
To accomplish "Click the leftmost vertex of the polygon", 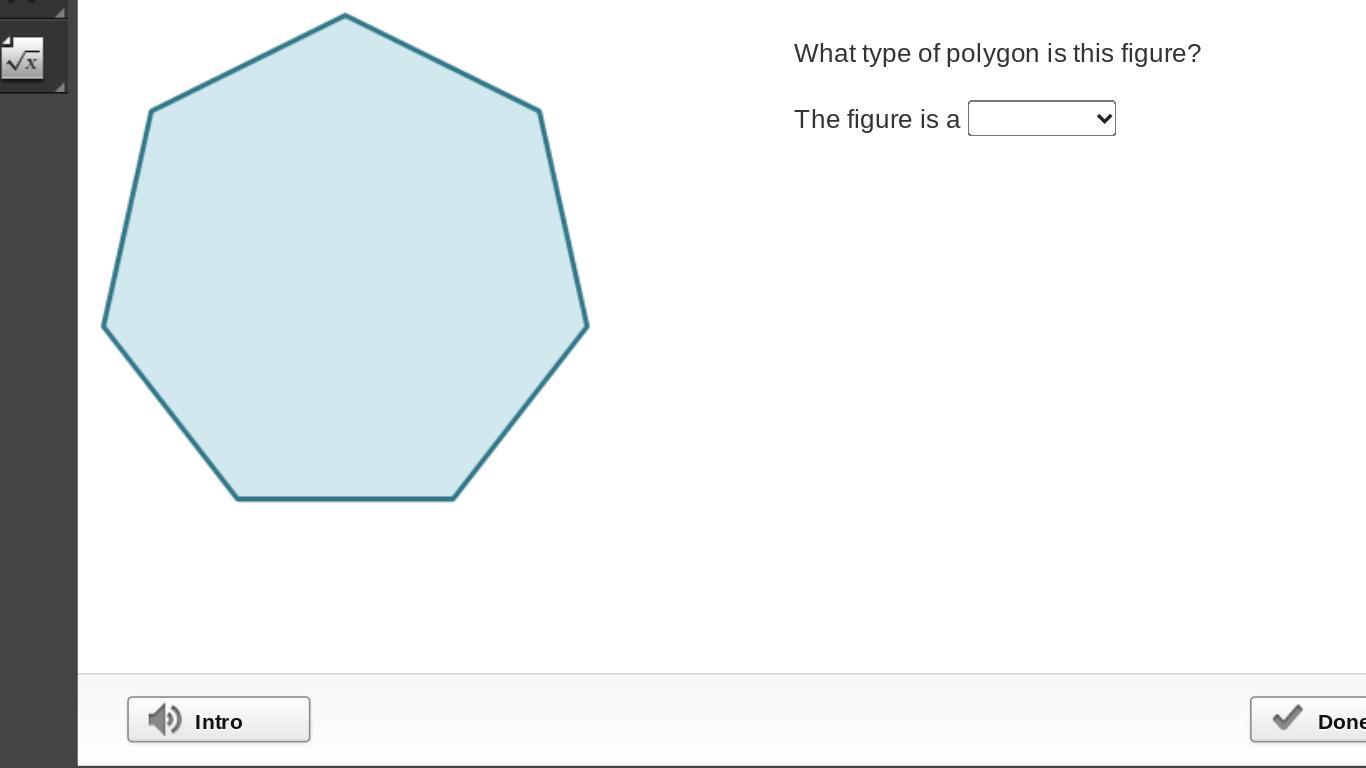I will (104, 325).
